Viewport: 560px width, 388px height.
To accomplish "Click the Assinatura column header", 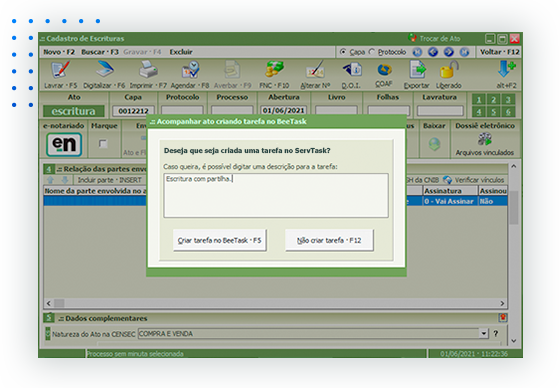I will tap(450, 190).
